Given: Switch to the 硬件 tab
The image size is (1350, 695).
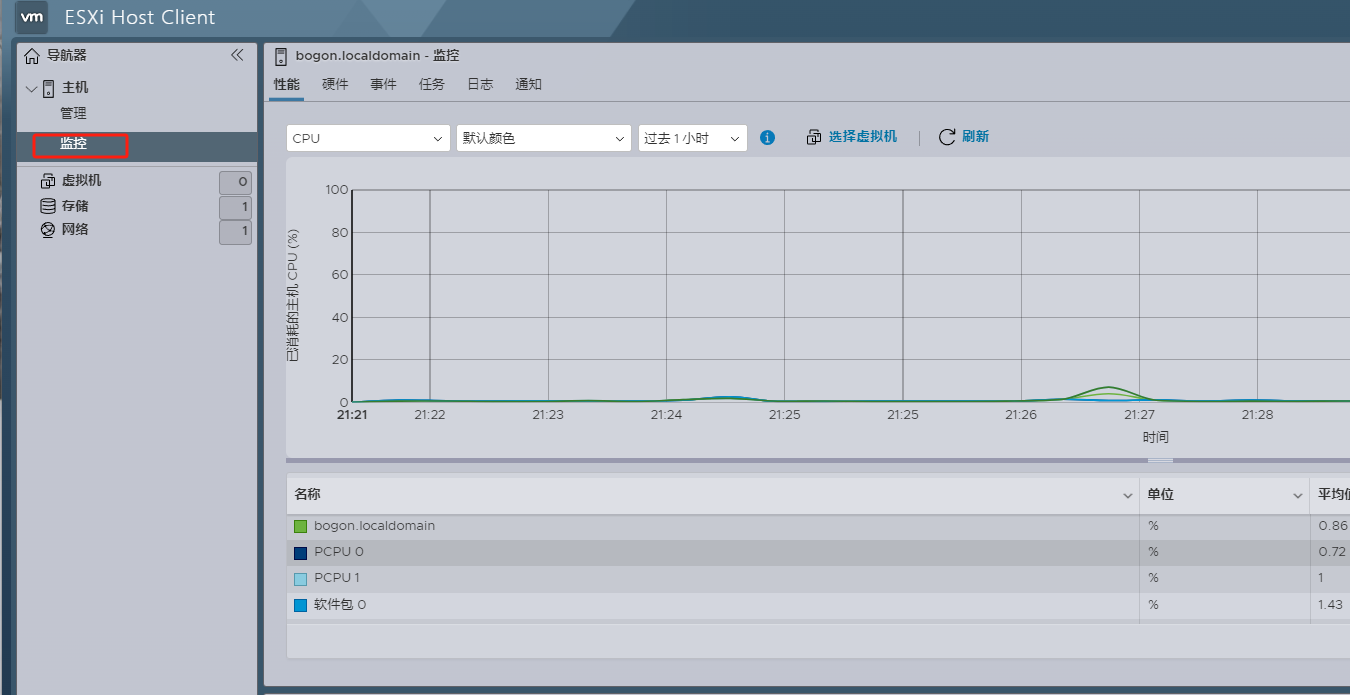Looking at the screenshot, I should 335,85.
